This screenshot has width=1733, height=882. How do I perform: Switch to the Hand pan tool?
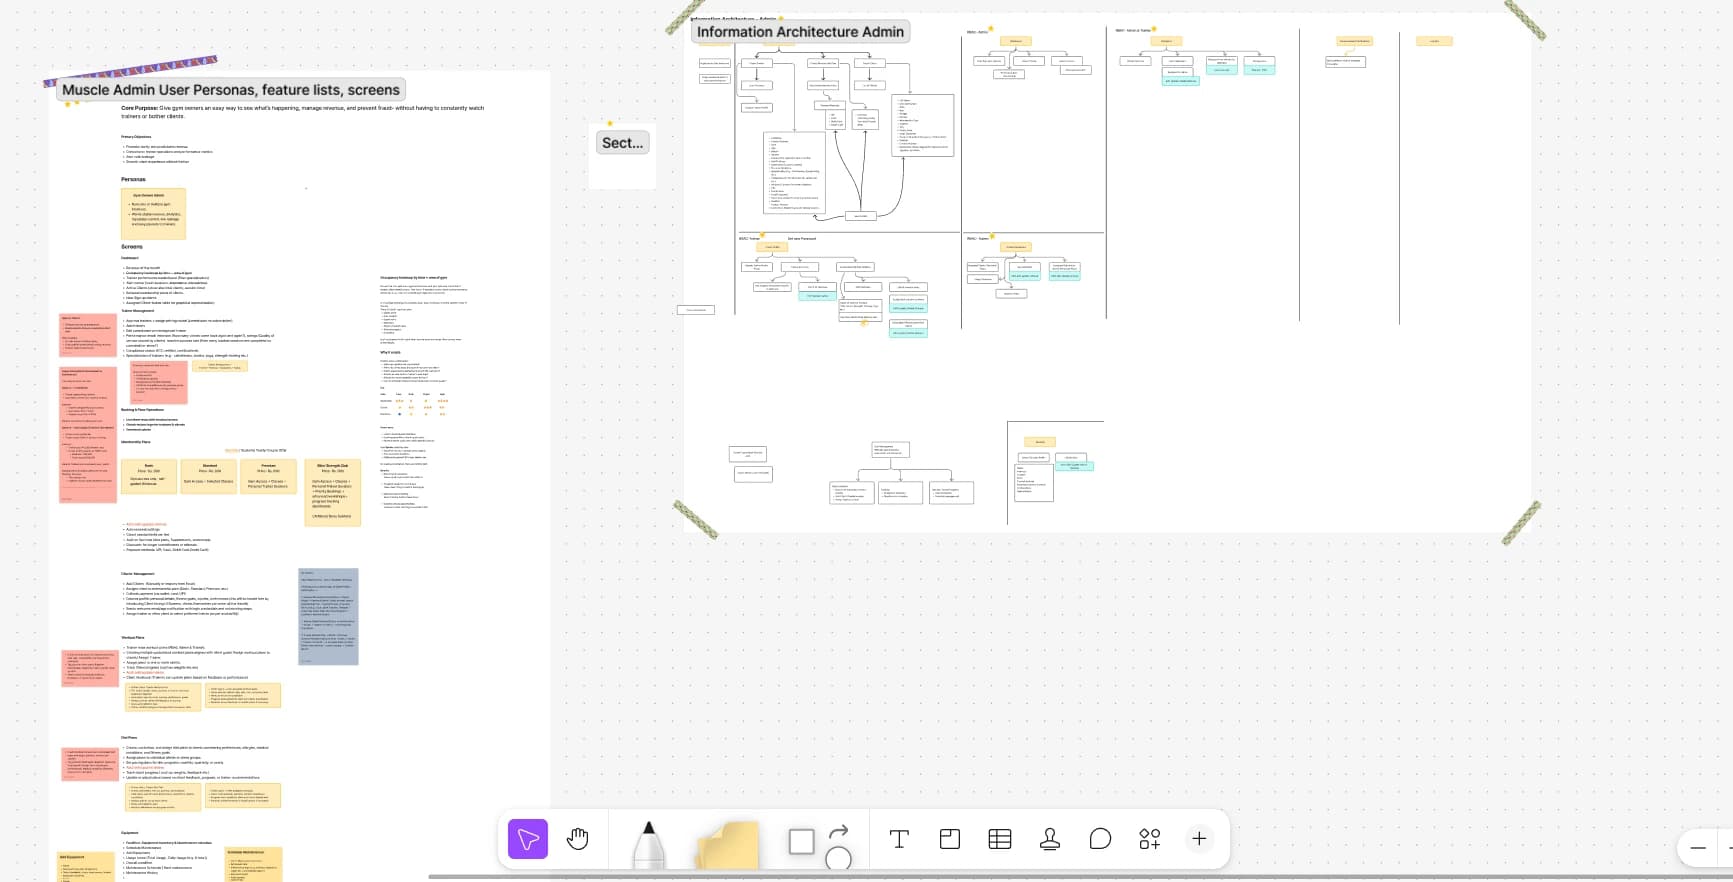578,839
